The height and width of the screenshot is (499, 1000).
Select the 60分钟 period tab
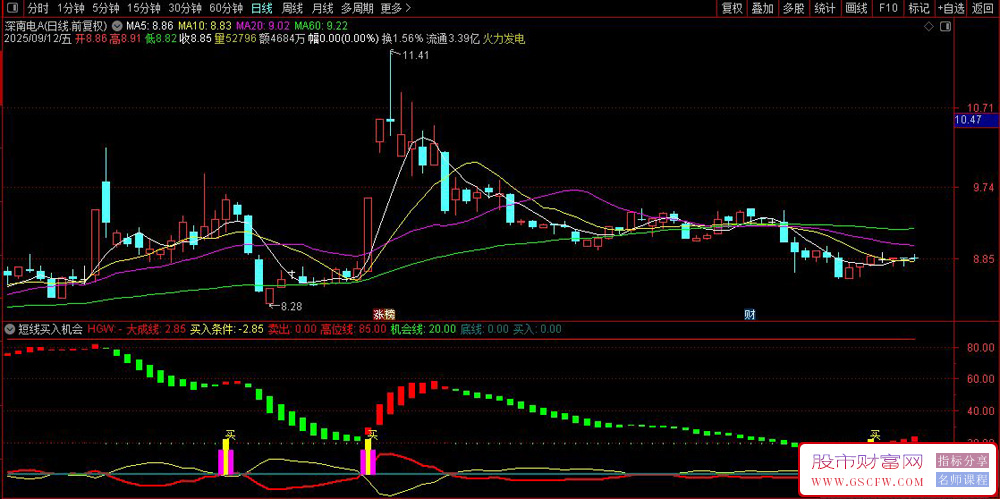(x=226, y=8)
